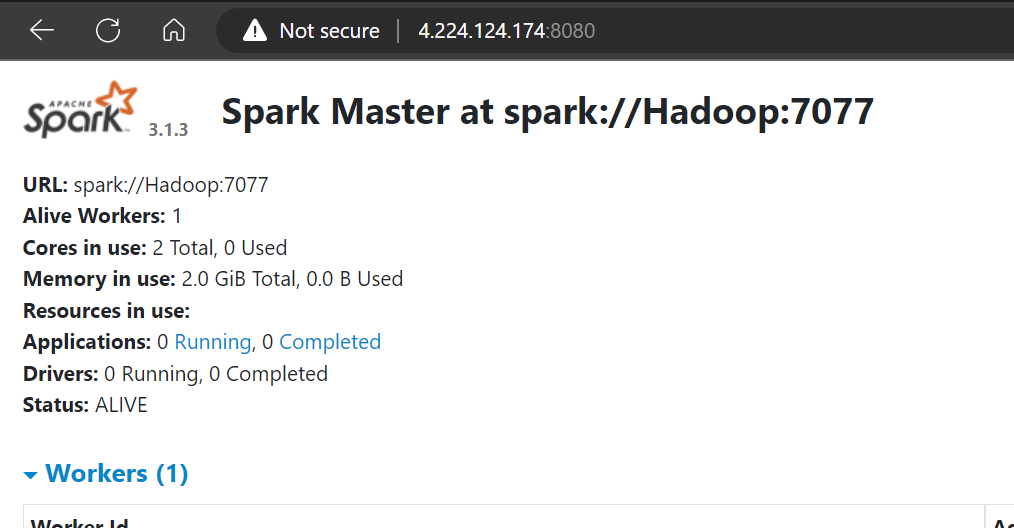Collapse Workers section using the triangle arrow
The height and width of the screenshot is (528, 1014).
pos(30,476)
